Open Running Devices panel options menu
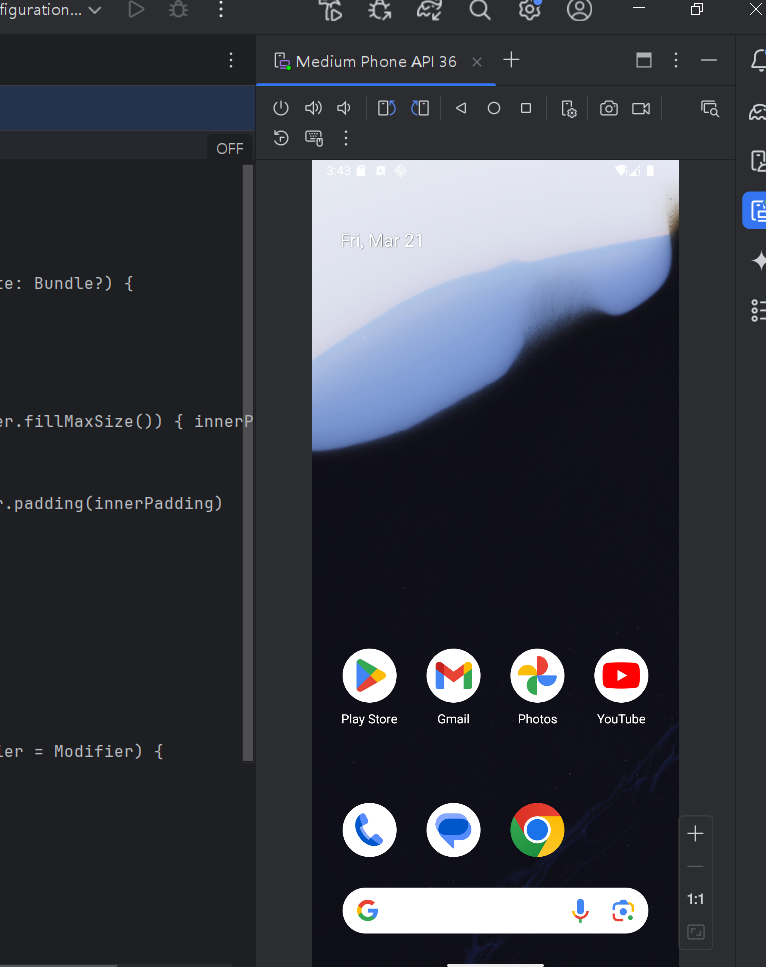This screenshot has width=766, height=967. pos(676,60)
